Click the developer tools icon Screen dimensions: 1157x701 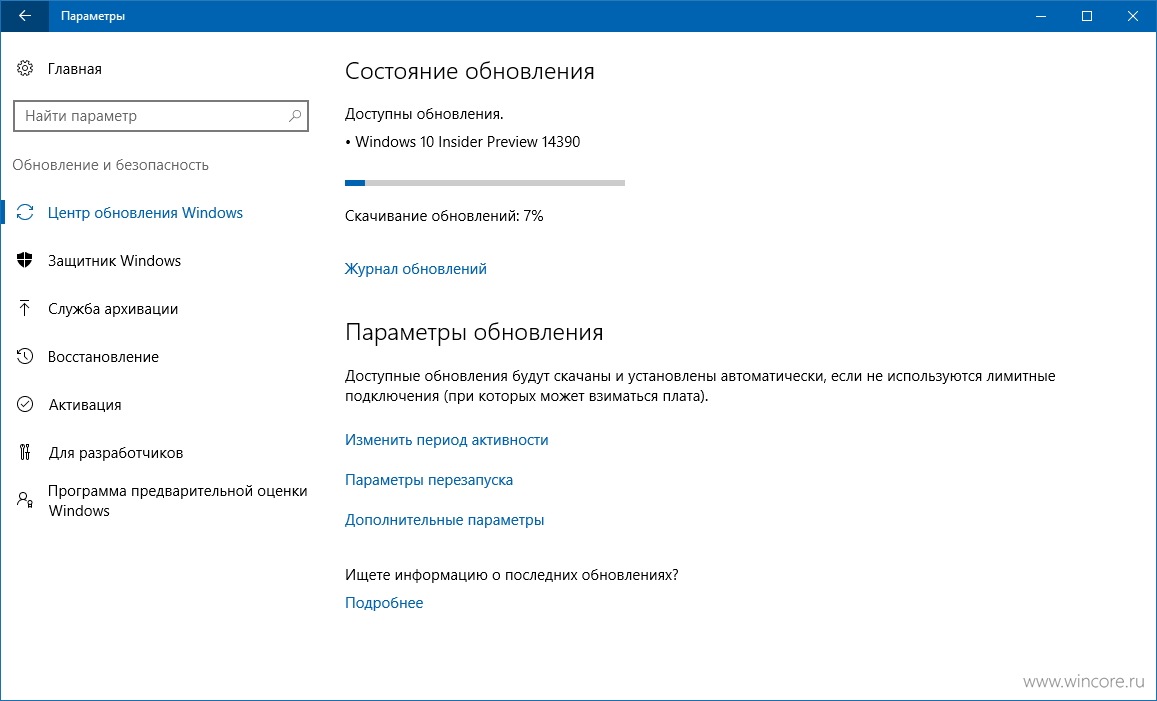[25, 452]
